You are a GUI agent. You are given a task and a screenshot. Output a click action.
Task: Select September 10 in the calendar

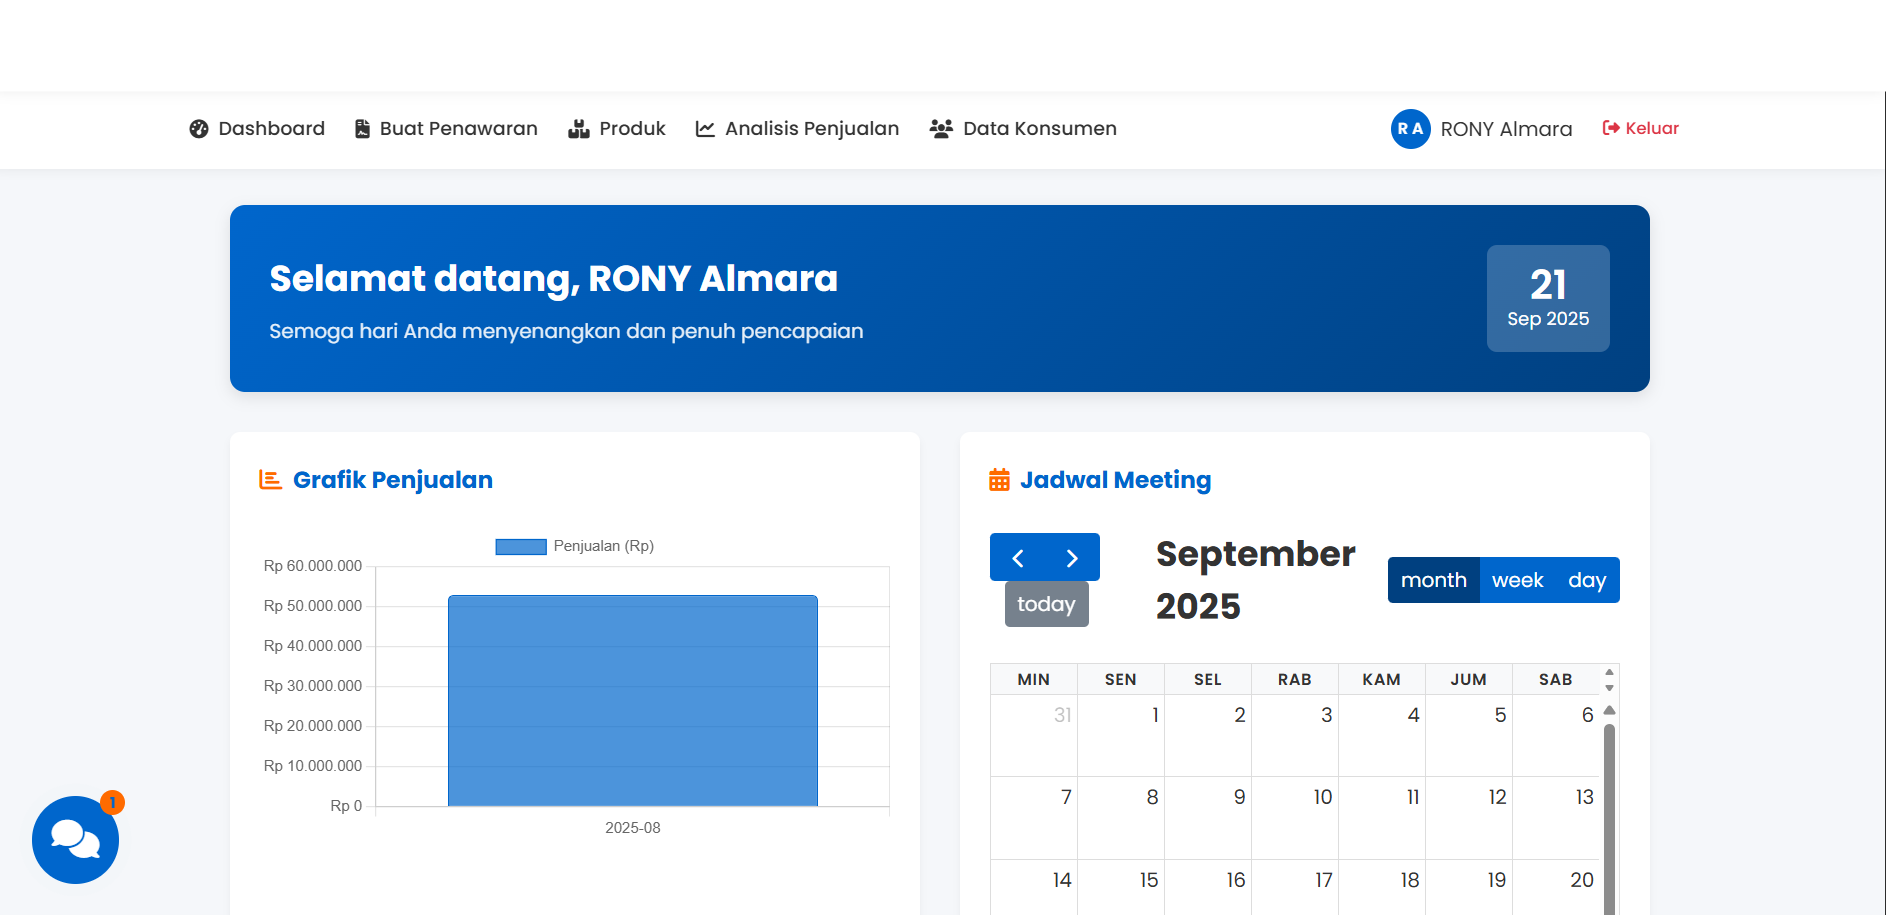(1294, 817)
